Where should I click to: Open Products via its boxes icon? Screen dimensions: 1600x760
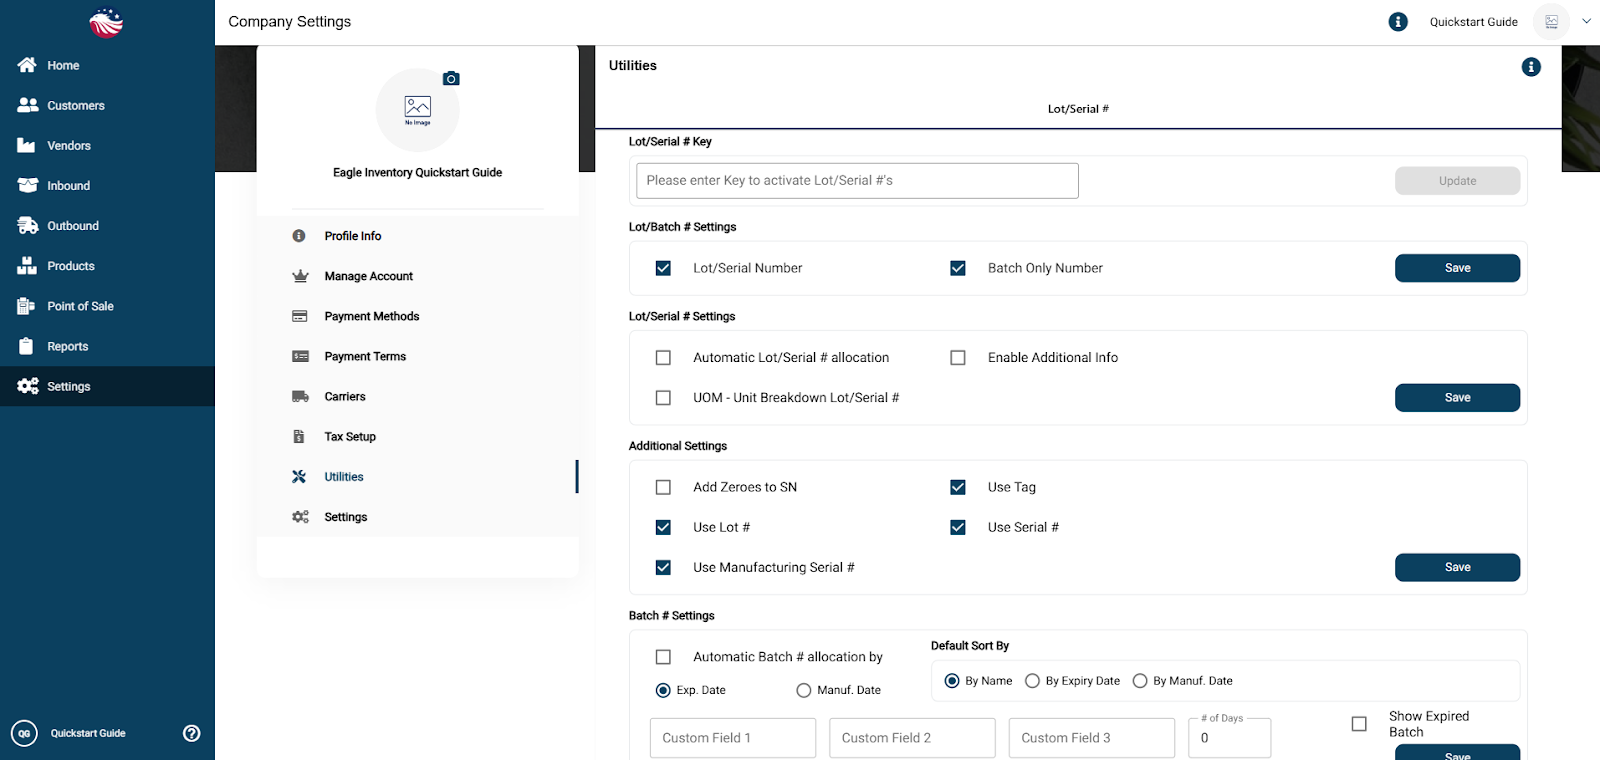(x=27, y=266)
